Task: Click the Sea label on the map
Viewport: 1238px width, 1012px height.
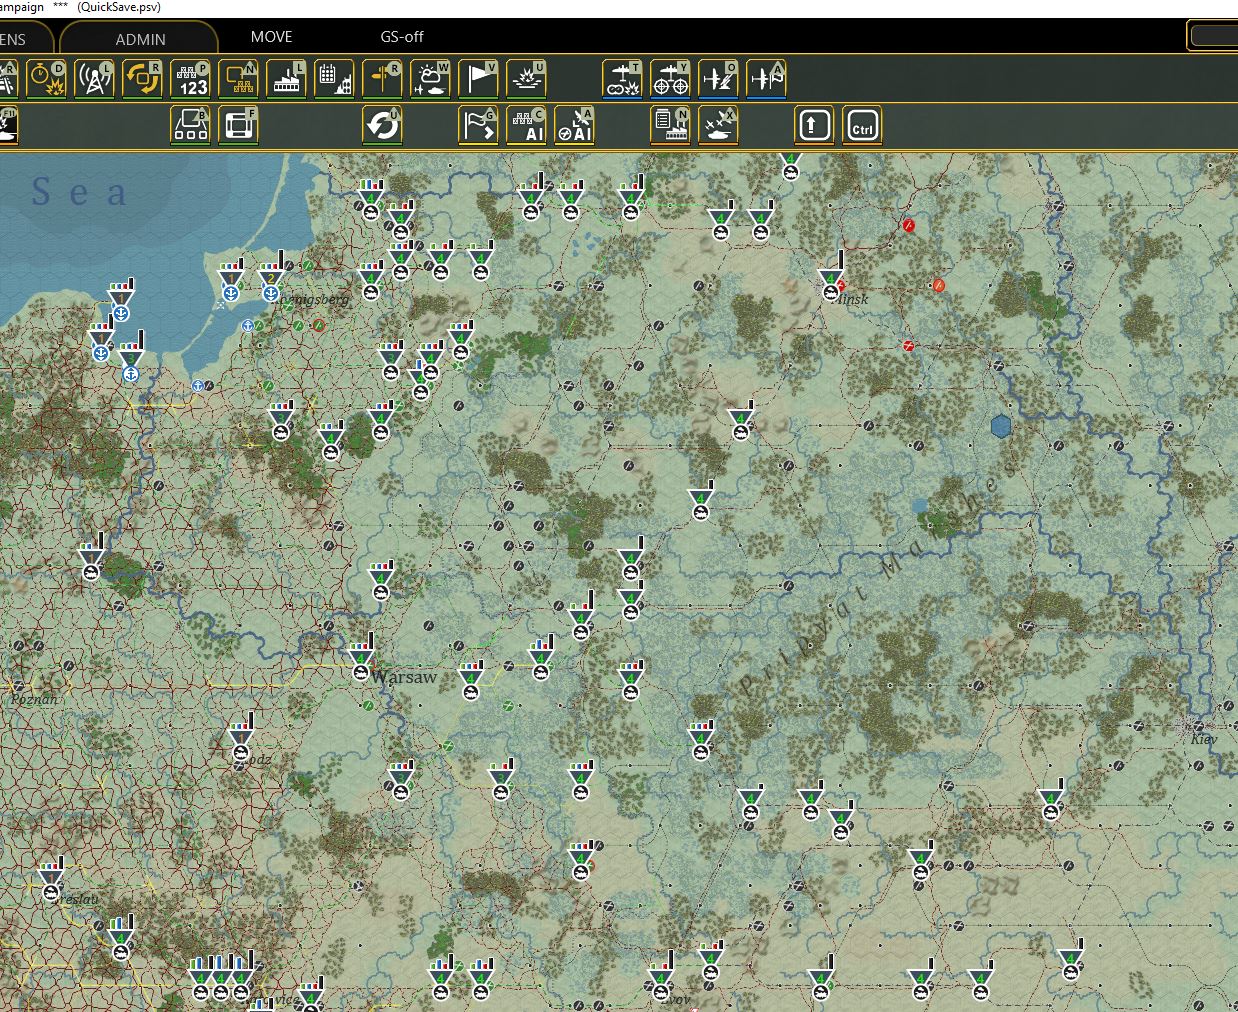Action: (x=79, y=192)
